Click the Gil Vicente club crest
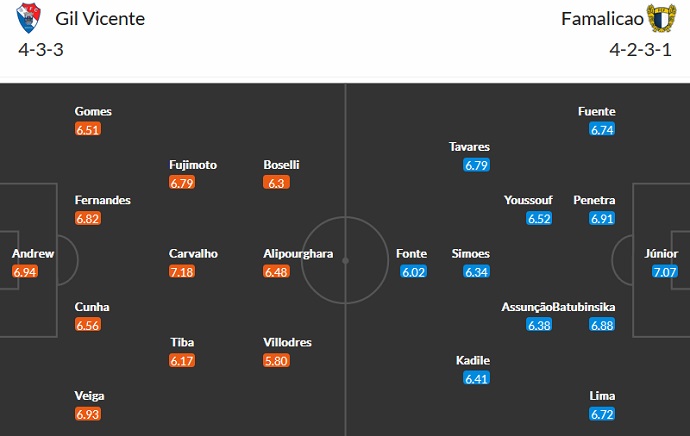Screen dimensions: 690x436 (x=30, y=18)
